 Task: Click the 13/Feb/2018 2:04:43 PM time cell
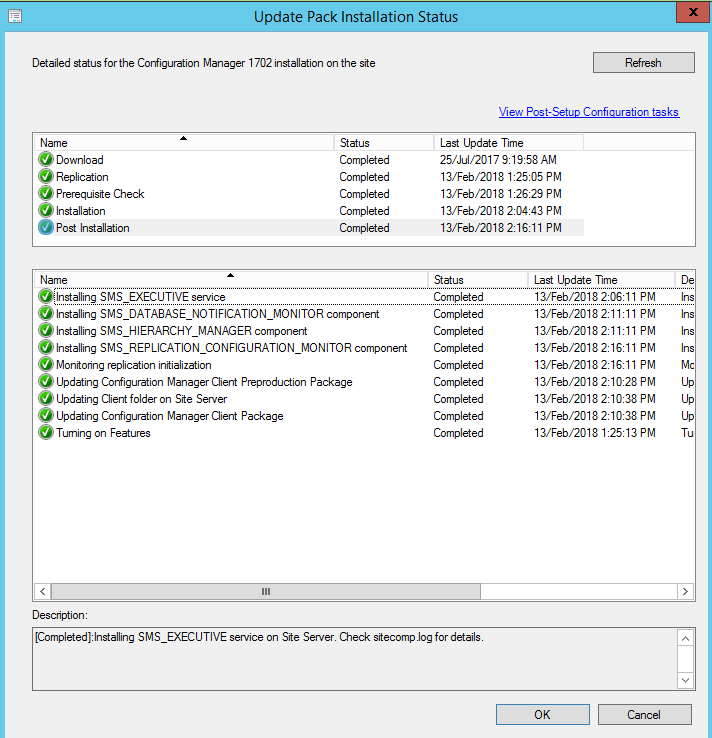pyautogui.click(x=501, y=211)
